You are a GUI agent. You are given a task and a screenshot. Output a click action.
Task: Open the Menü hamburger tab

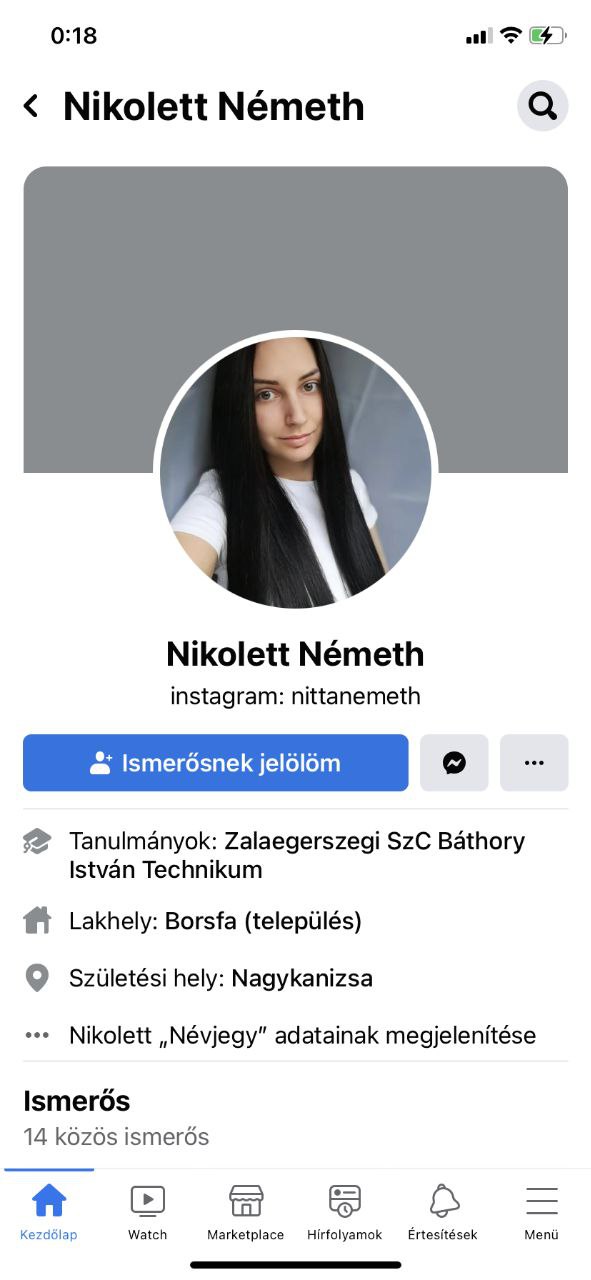541,1211
